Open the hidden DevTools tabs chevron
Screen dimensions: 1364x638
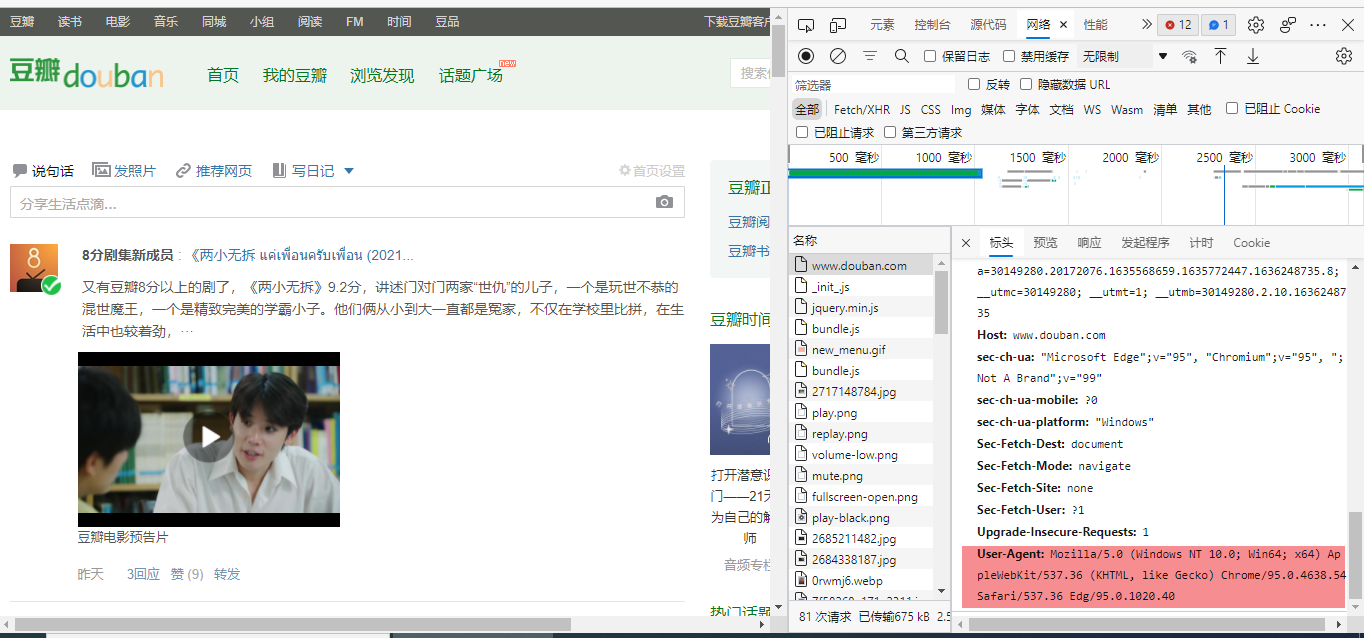1148,23
